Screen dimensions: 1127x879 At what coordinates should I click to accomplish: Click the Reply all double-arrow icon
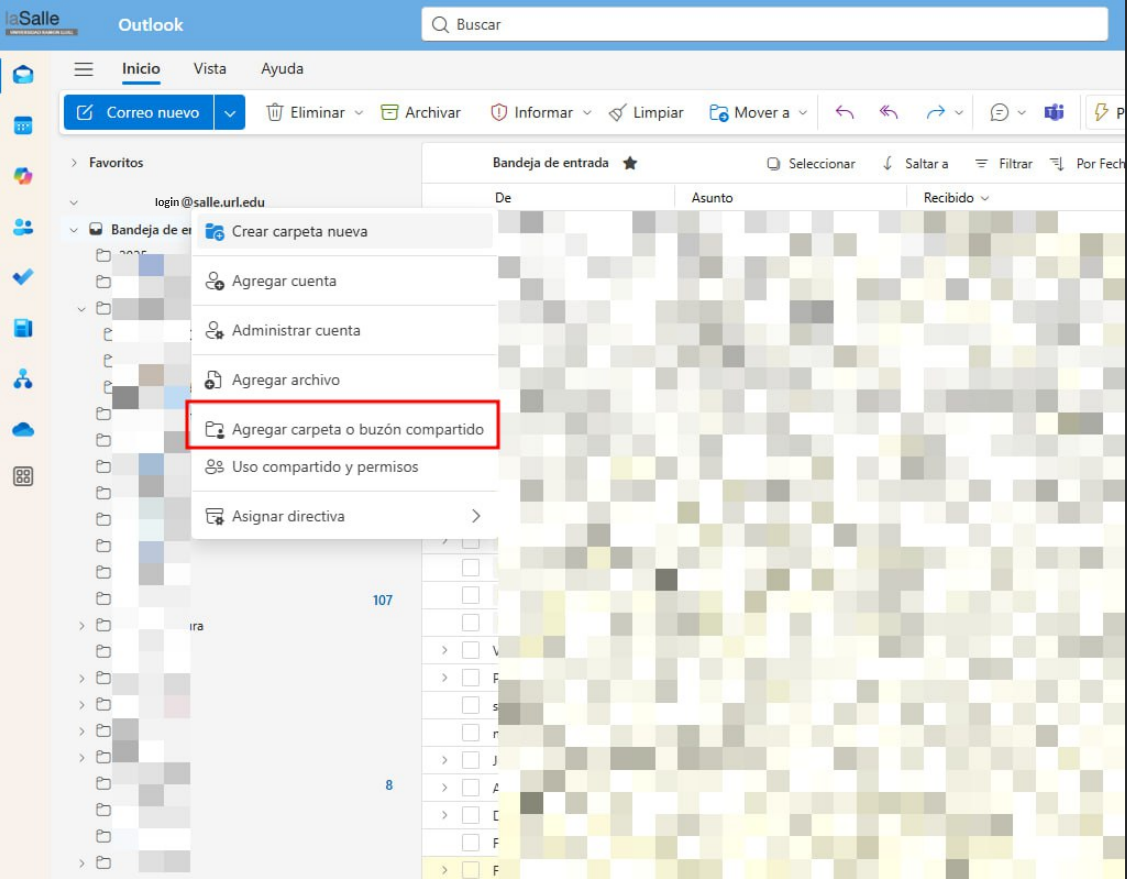pyautogui.click(x=889, y=113)
